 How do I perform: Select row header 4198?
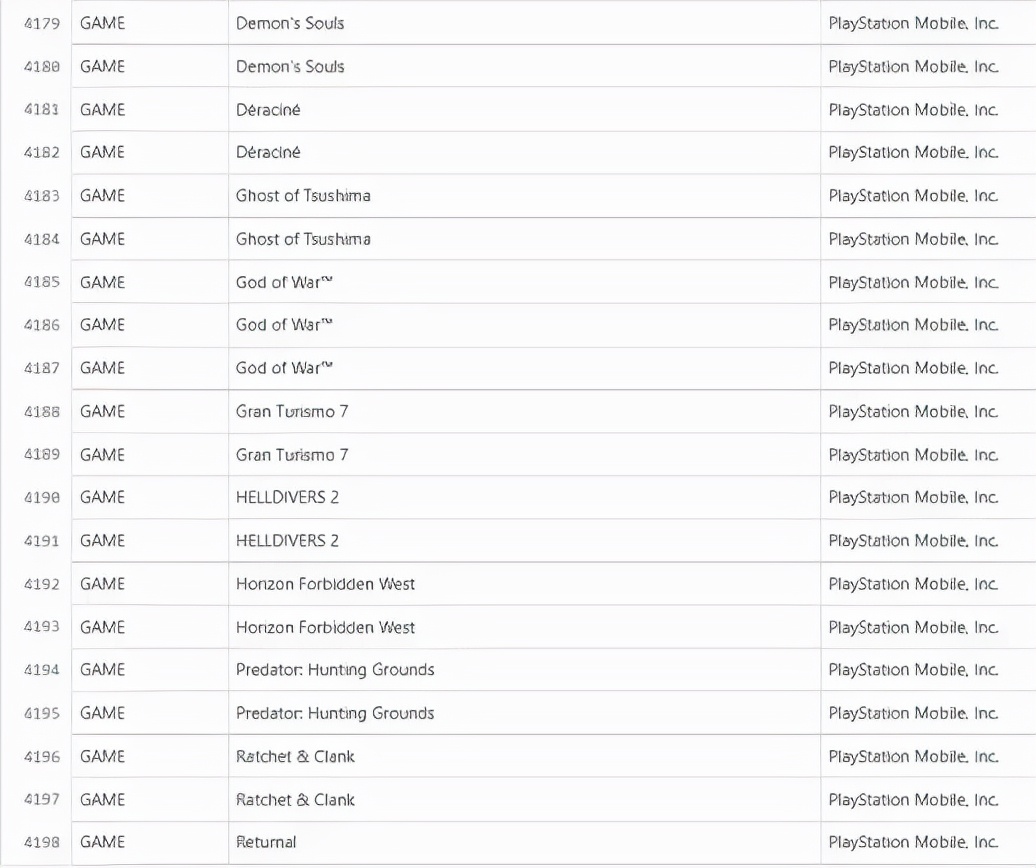click(42, 842)
